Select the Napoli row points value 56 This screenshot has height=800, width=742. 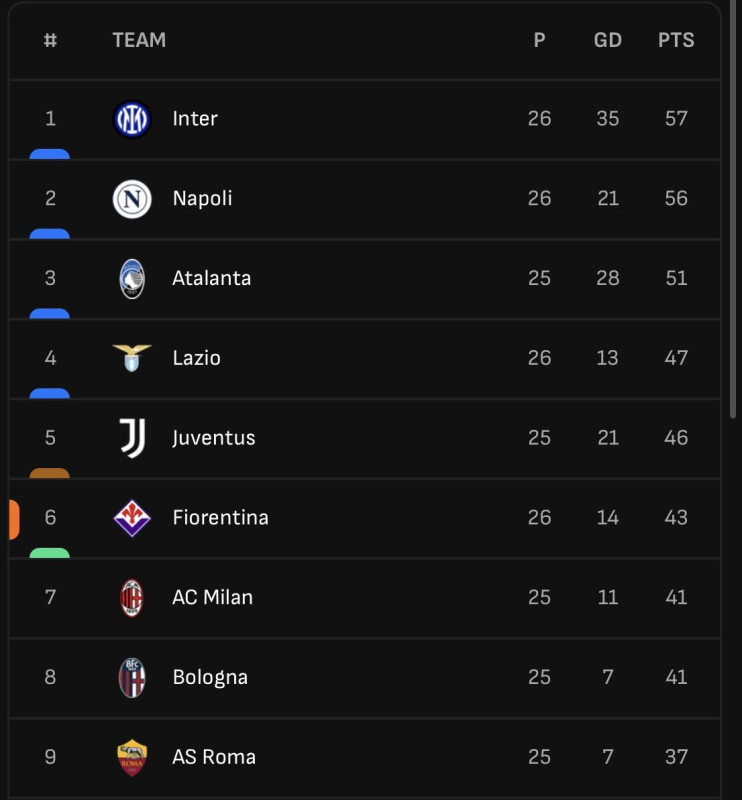click(x=676, y=198)
